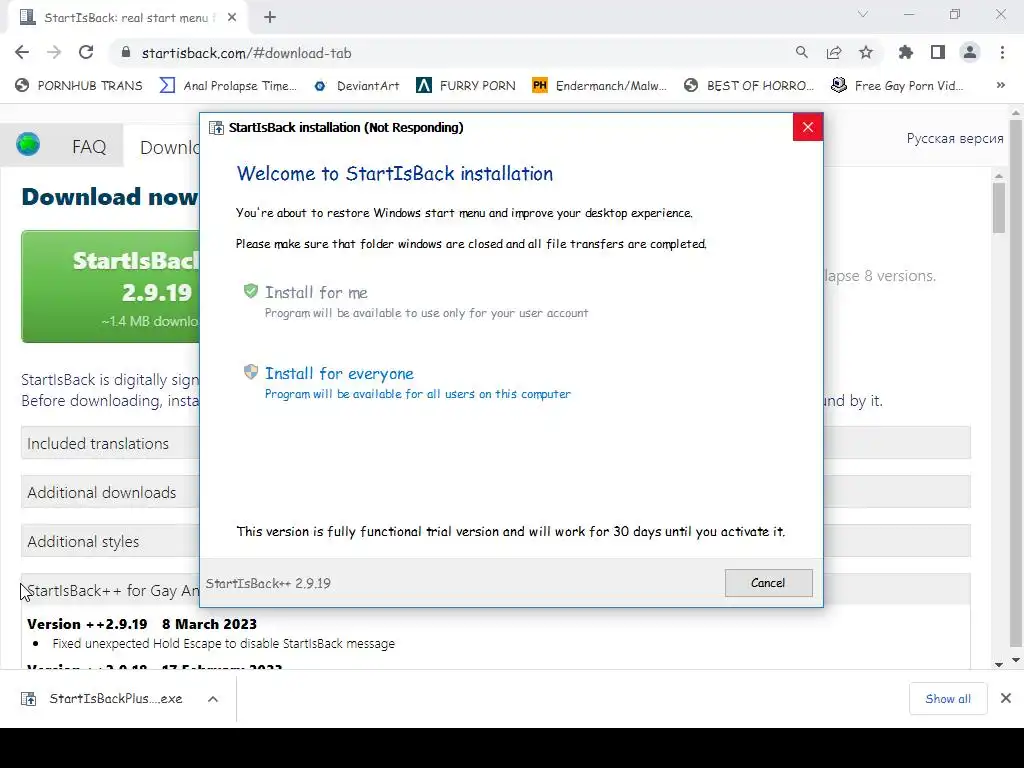Click the page's inner vertical scrollbar thumb

pos(999,207)
